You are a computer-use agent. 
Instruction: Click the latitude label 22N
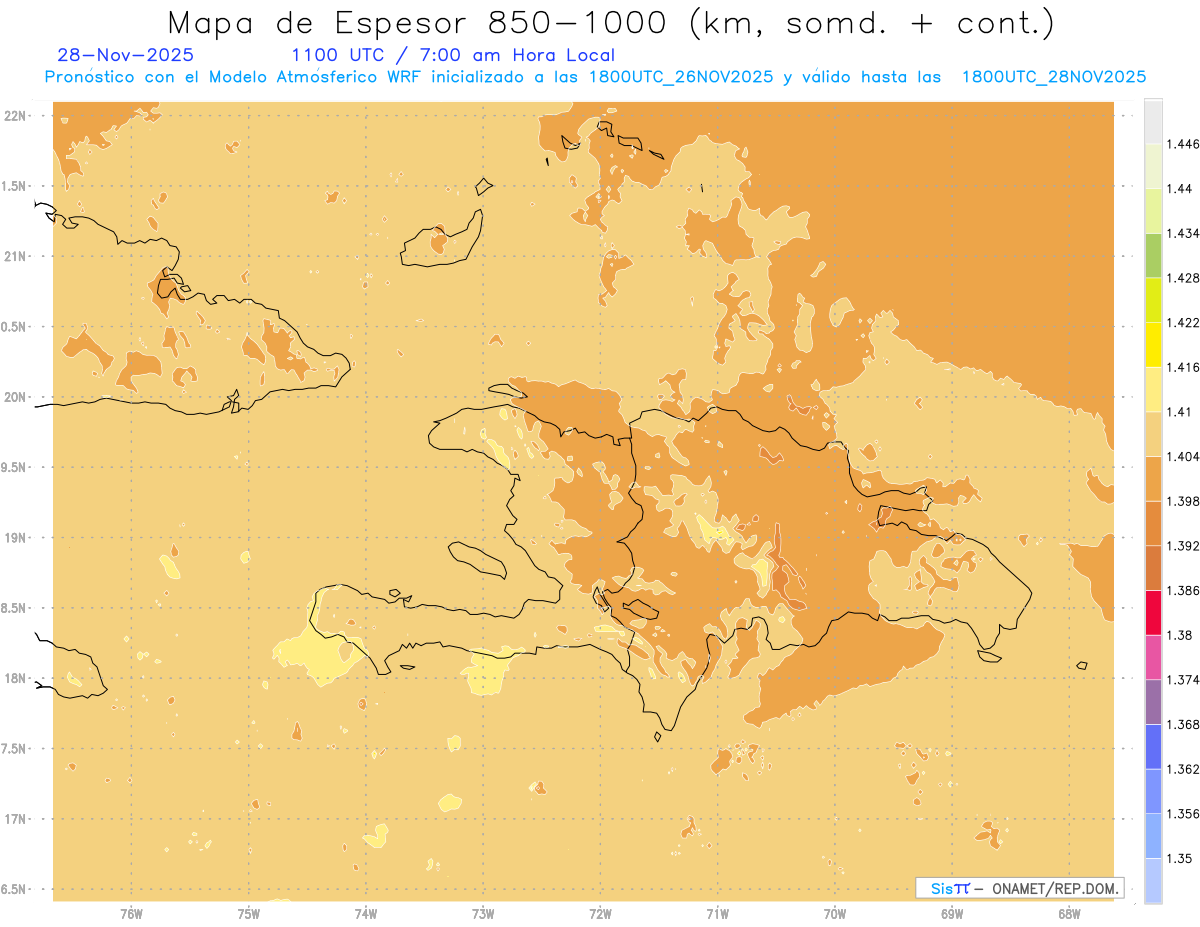click(x=14, y=116)
